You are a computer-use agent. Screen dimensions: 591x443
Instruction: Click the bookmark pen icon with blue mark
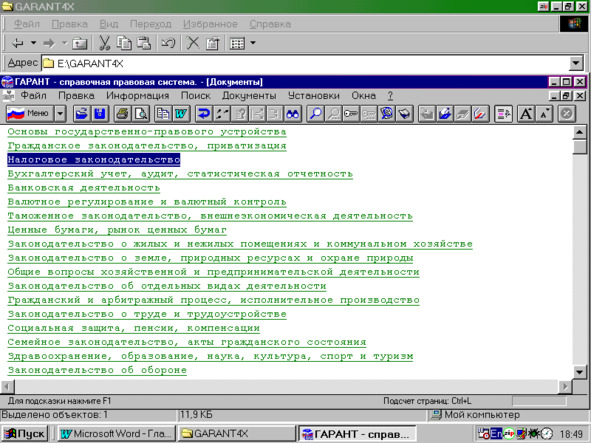[445, 113]
